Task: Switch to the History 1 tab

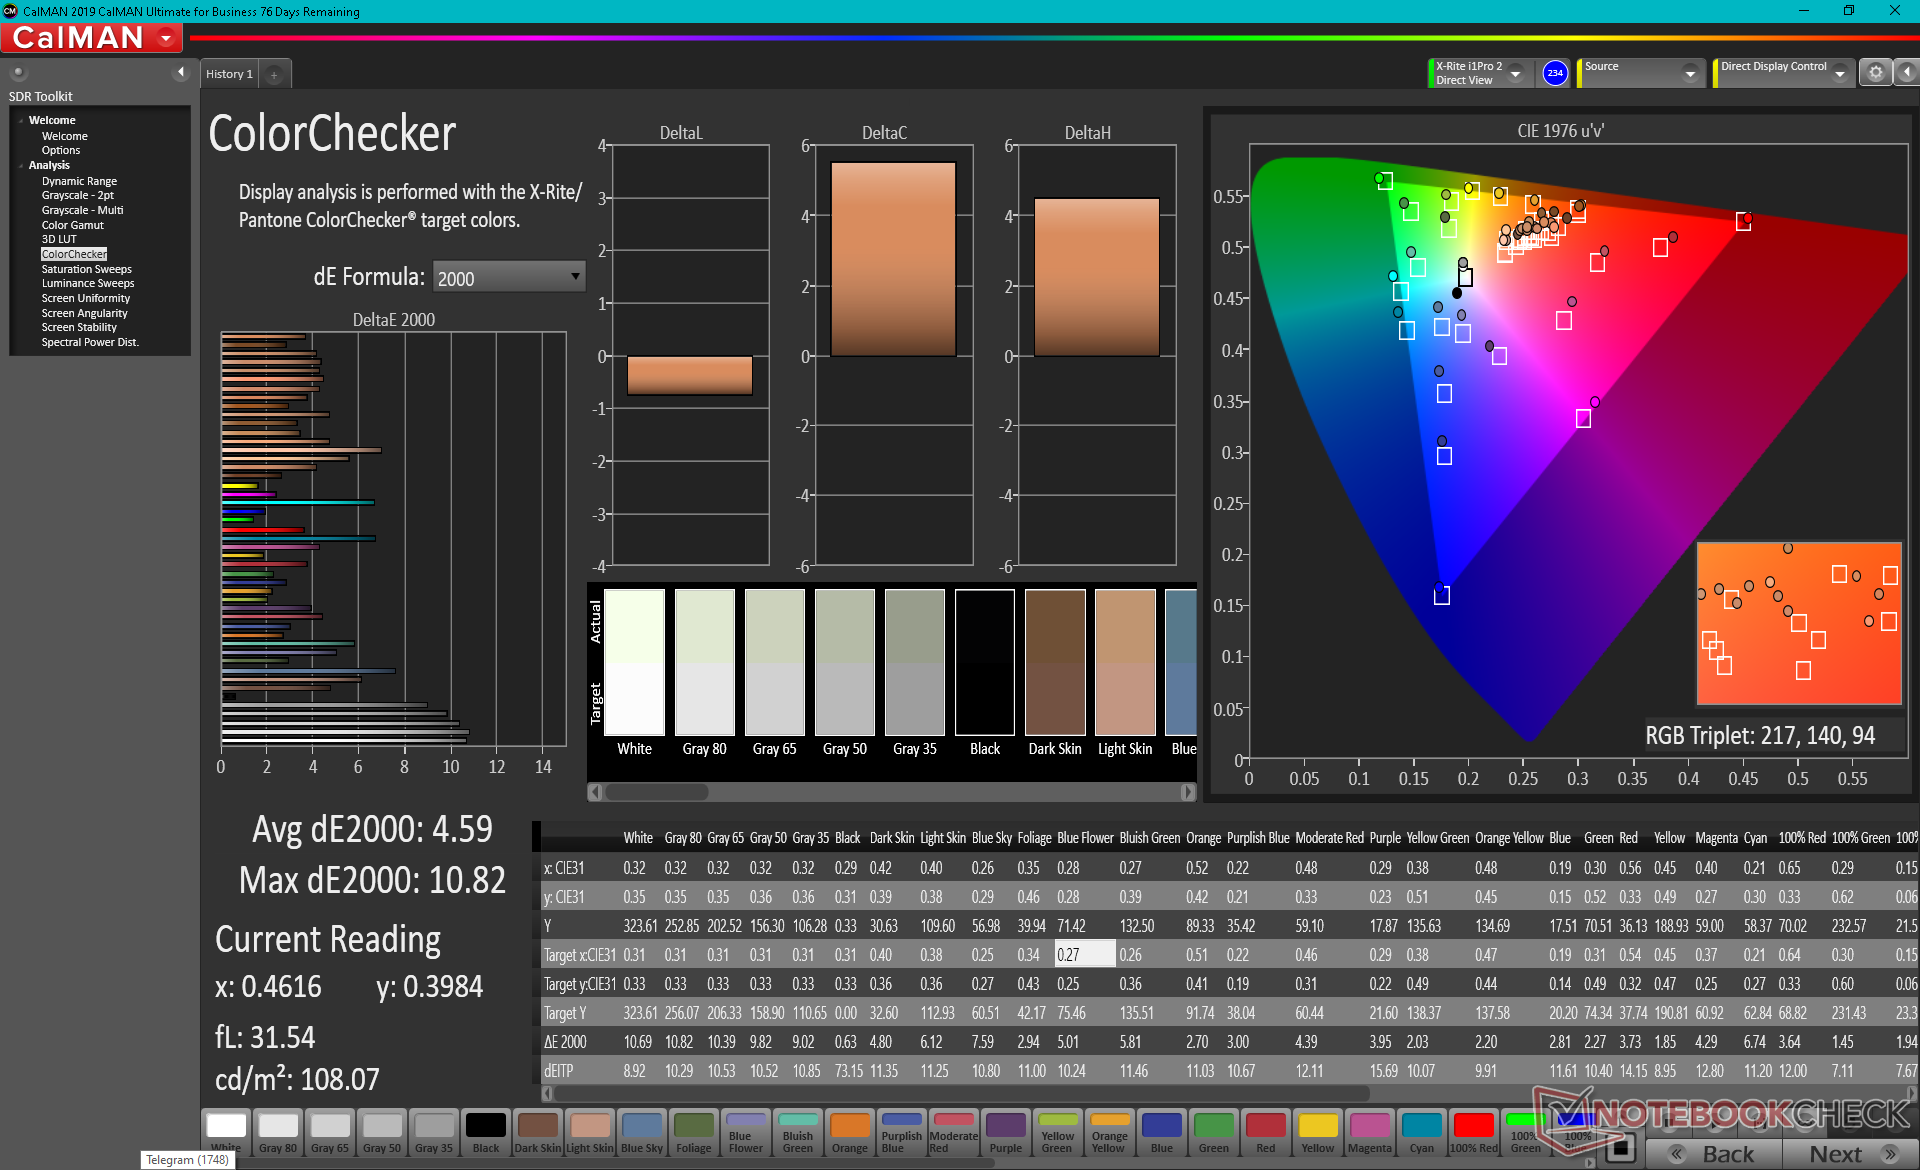Action: tap(229, 74)
